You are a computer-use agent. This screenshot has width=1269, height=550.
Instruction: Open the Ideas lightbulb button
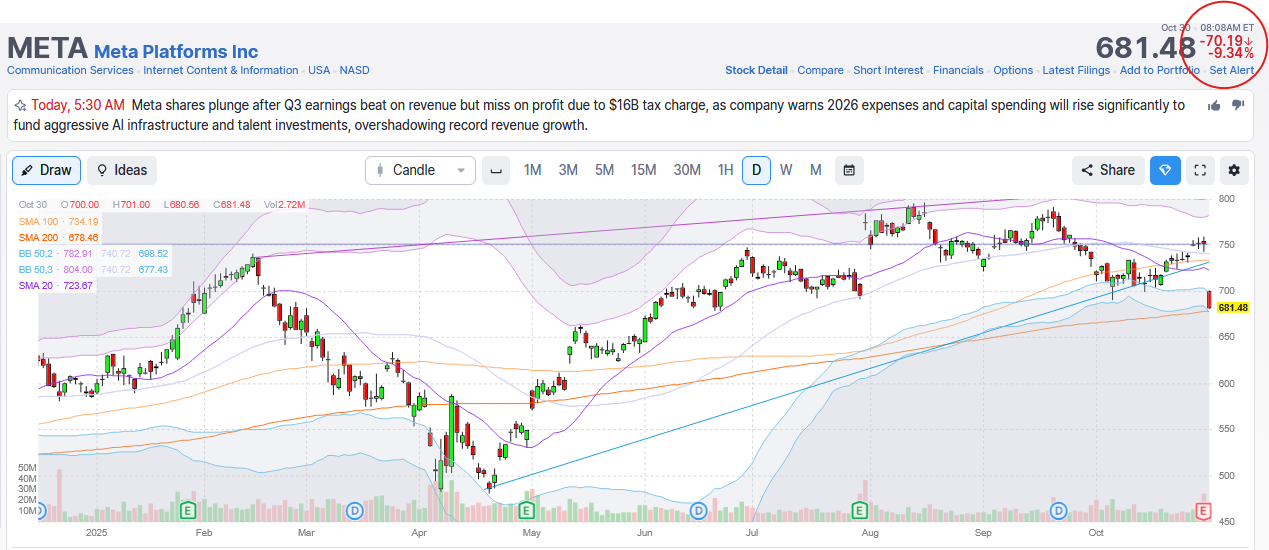(x=121, y=170)
